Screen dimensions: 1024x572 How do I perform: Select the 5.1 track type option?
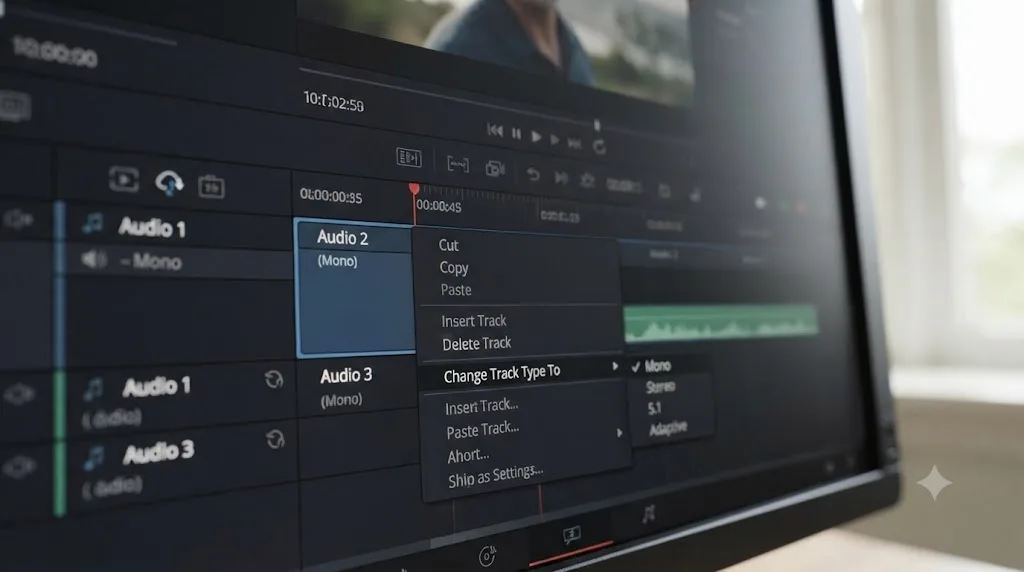click(654, 408)
